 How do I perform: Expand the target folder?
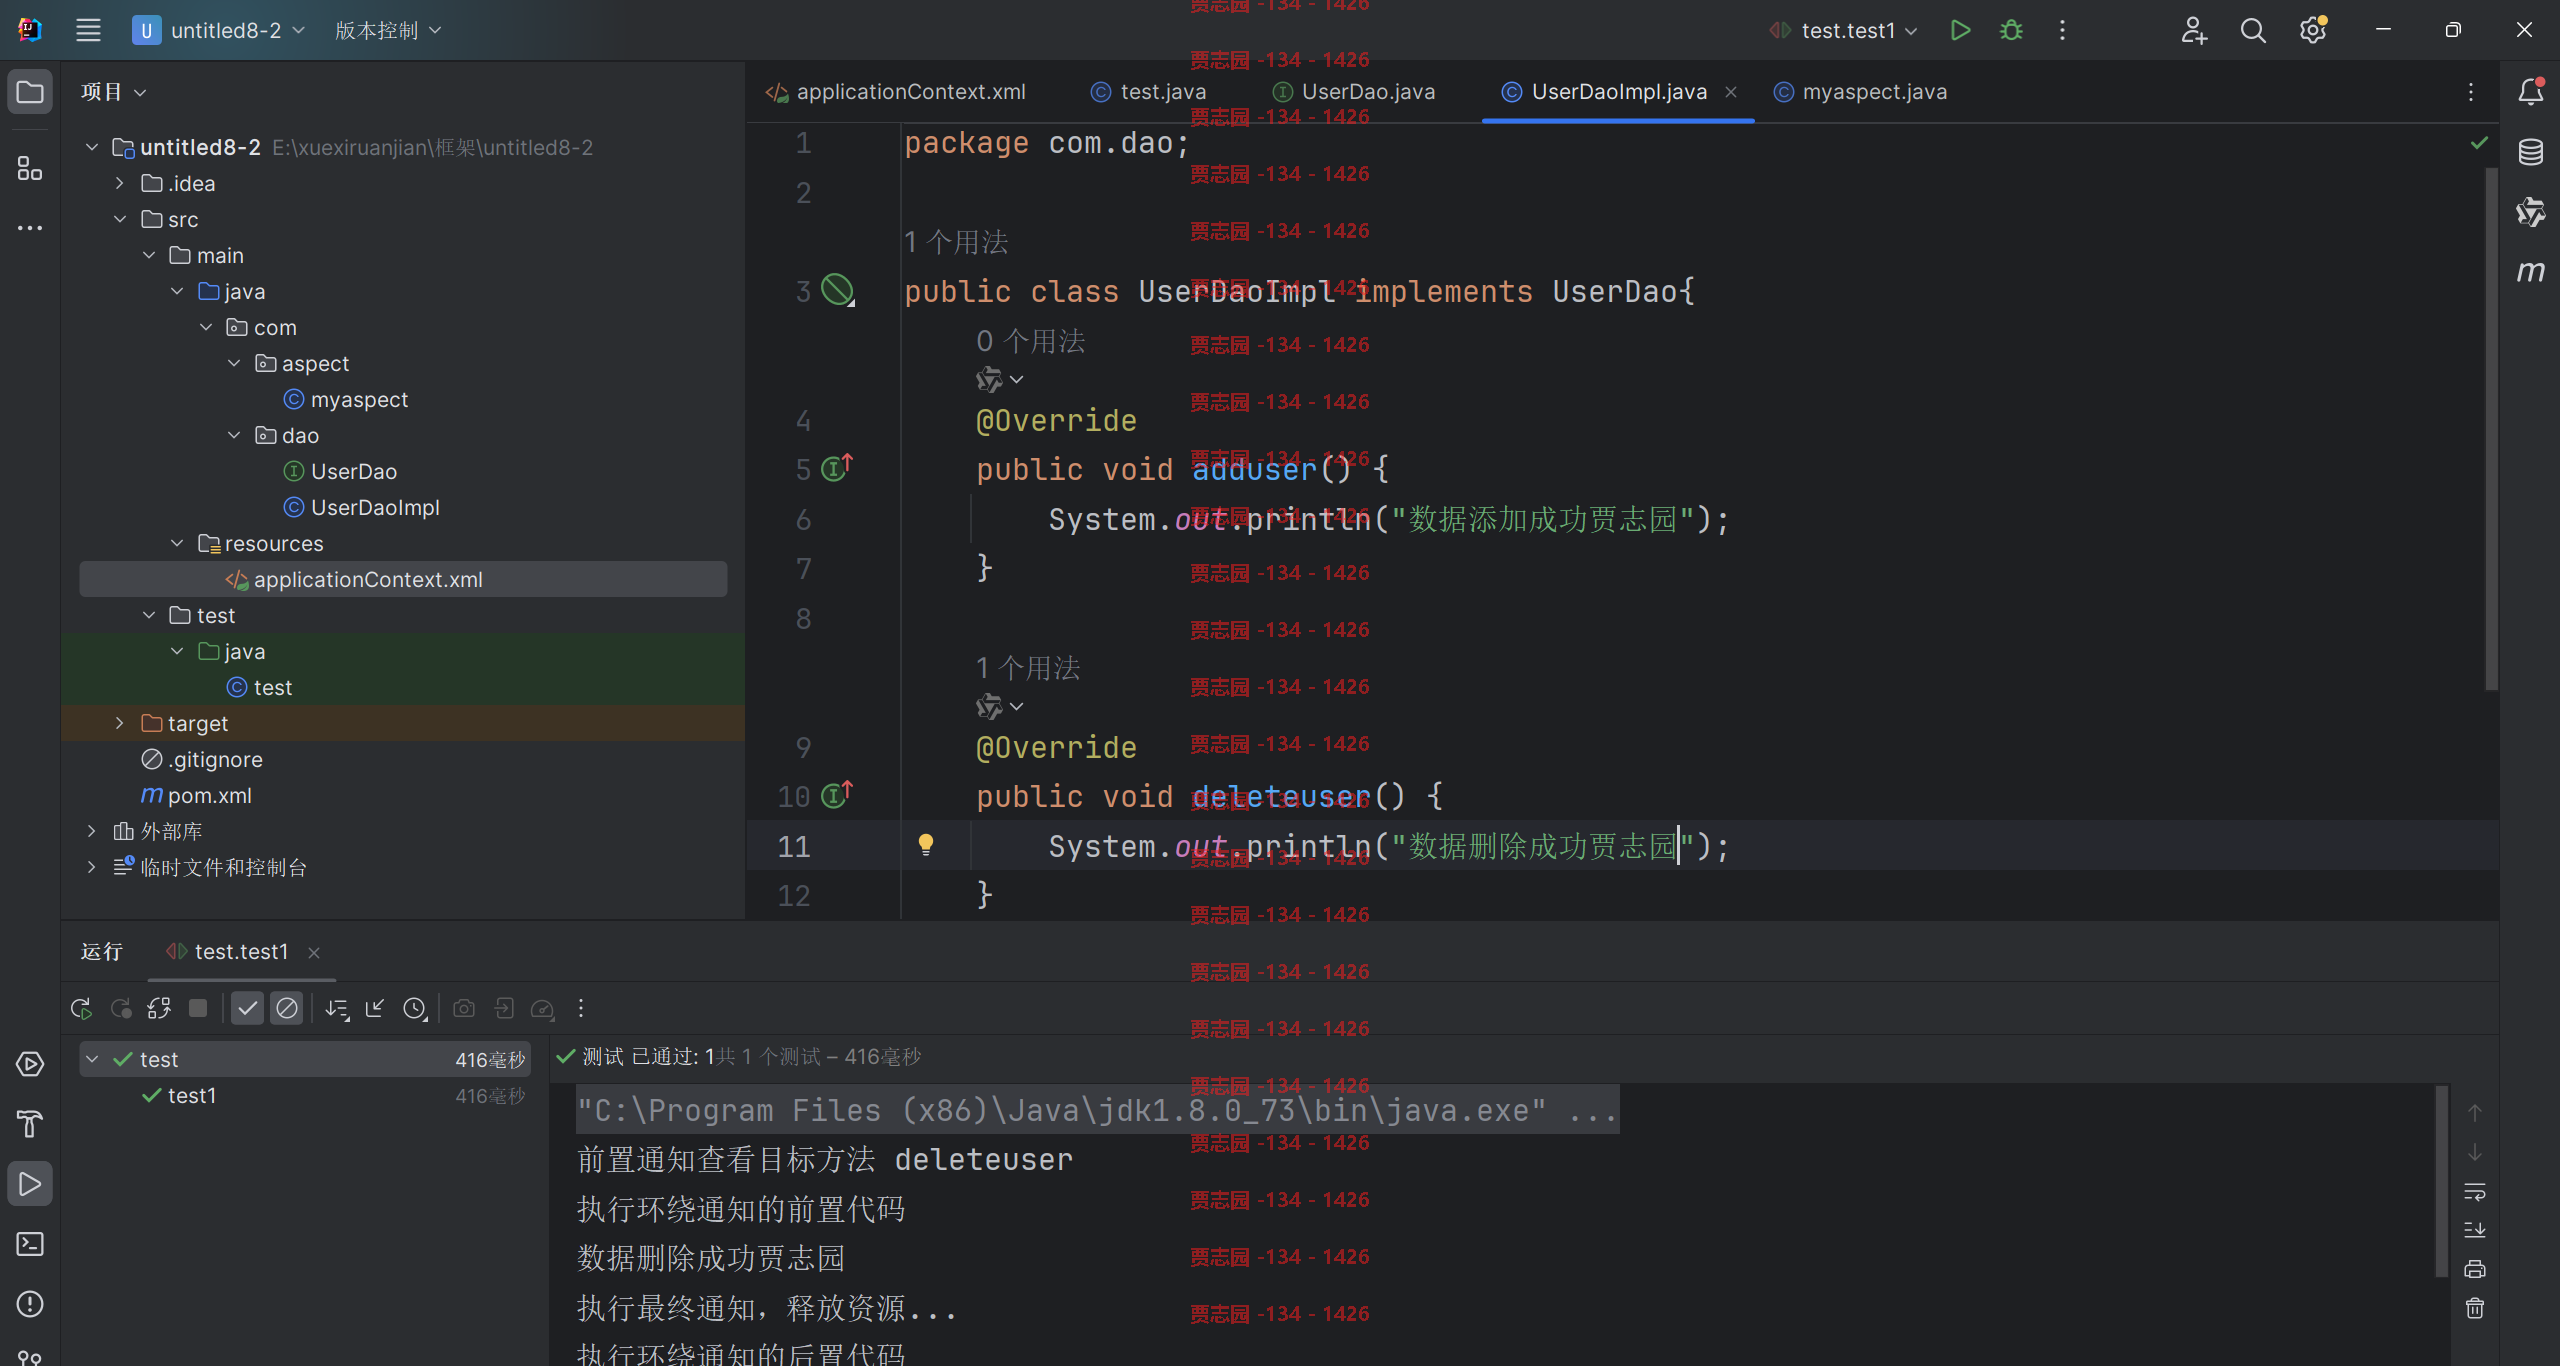click(120, 723)
